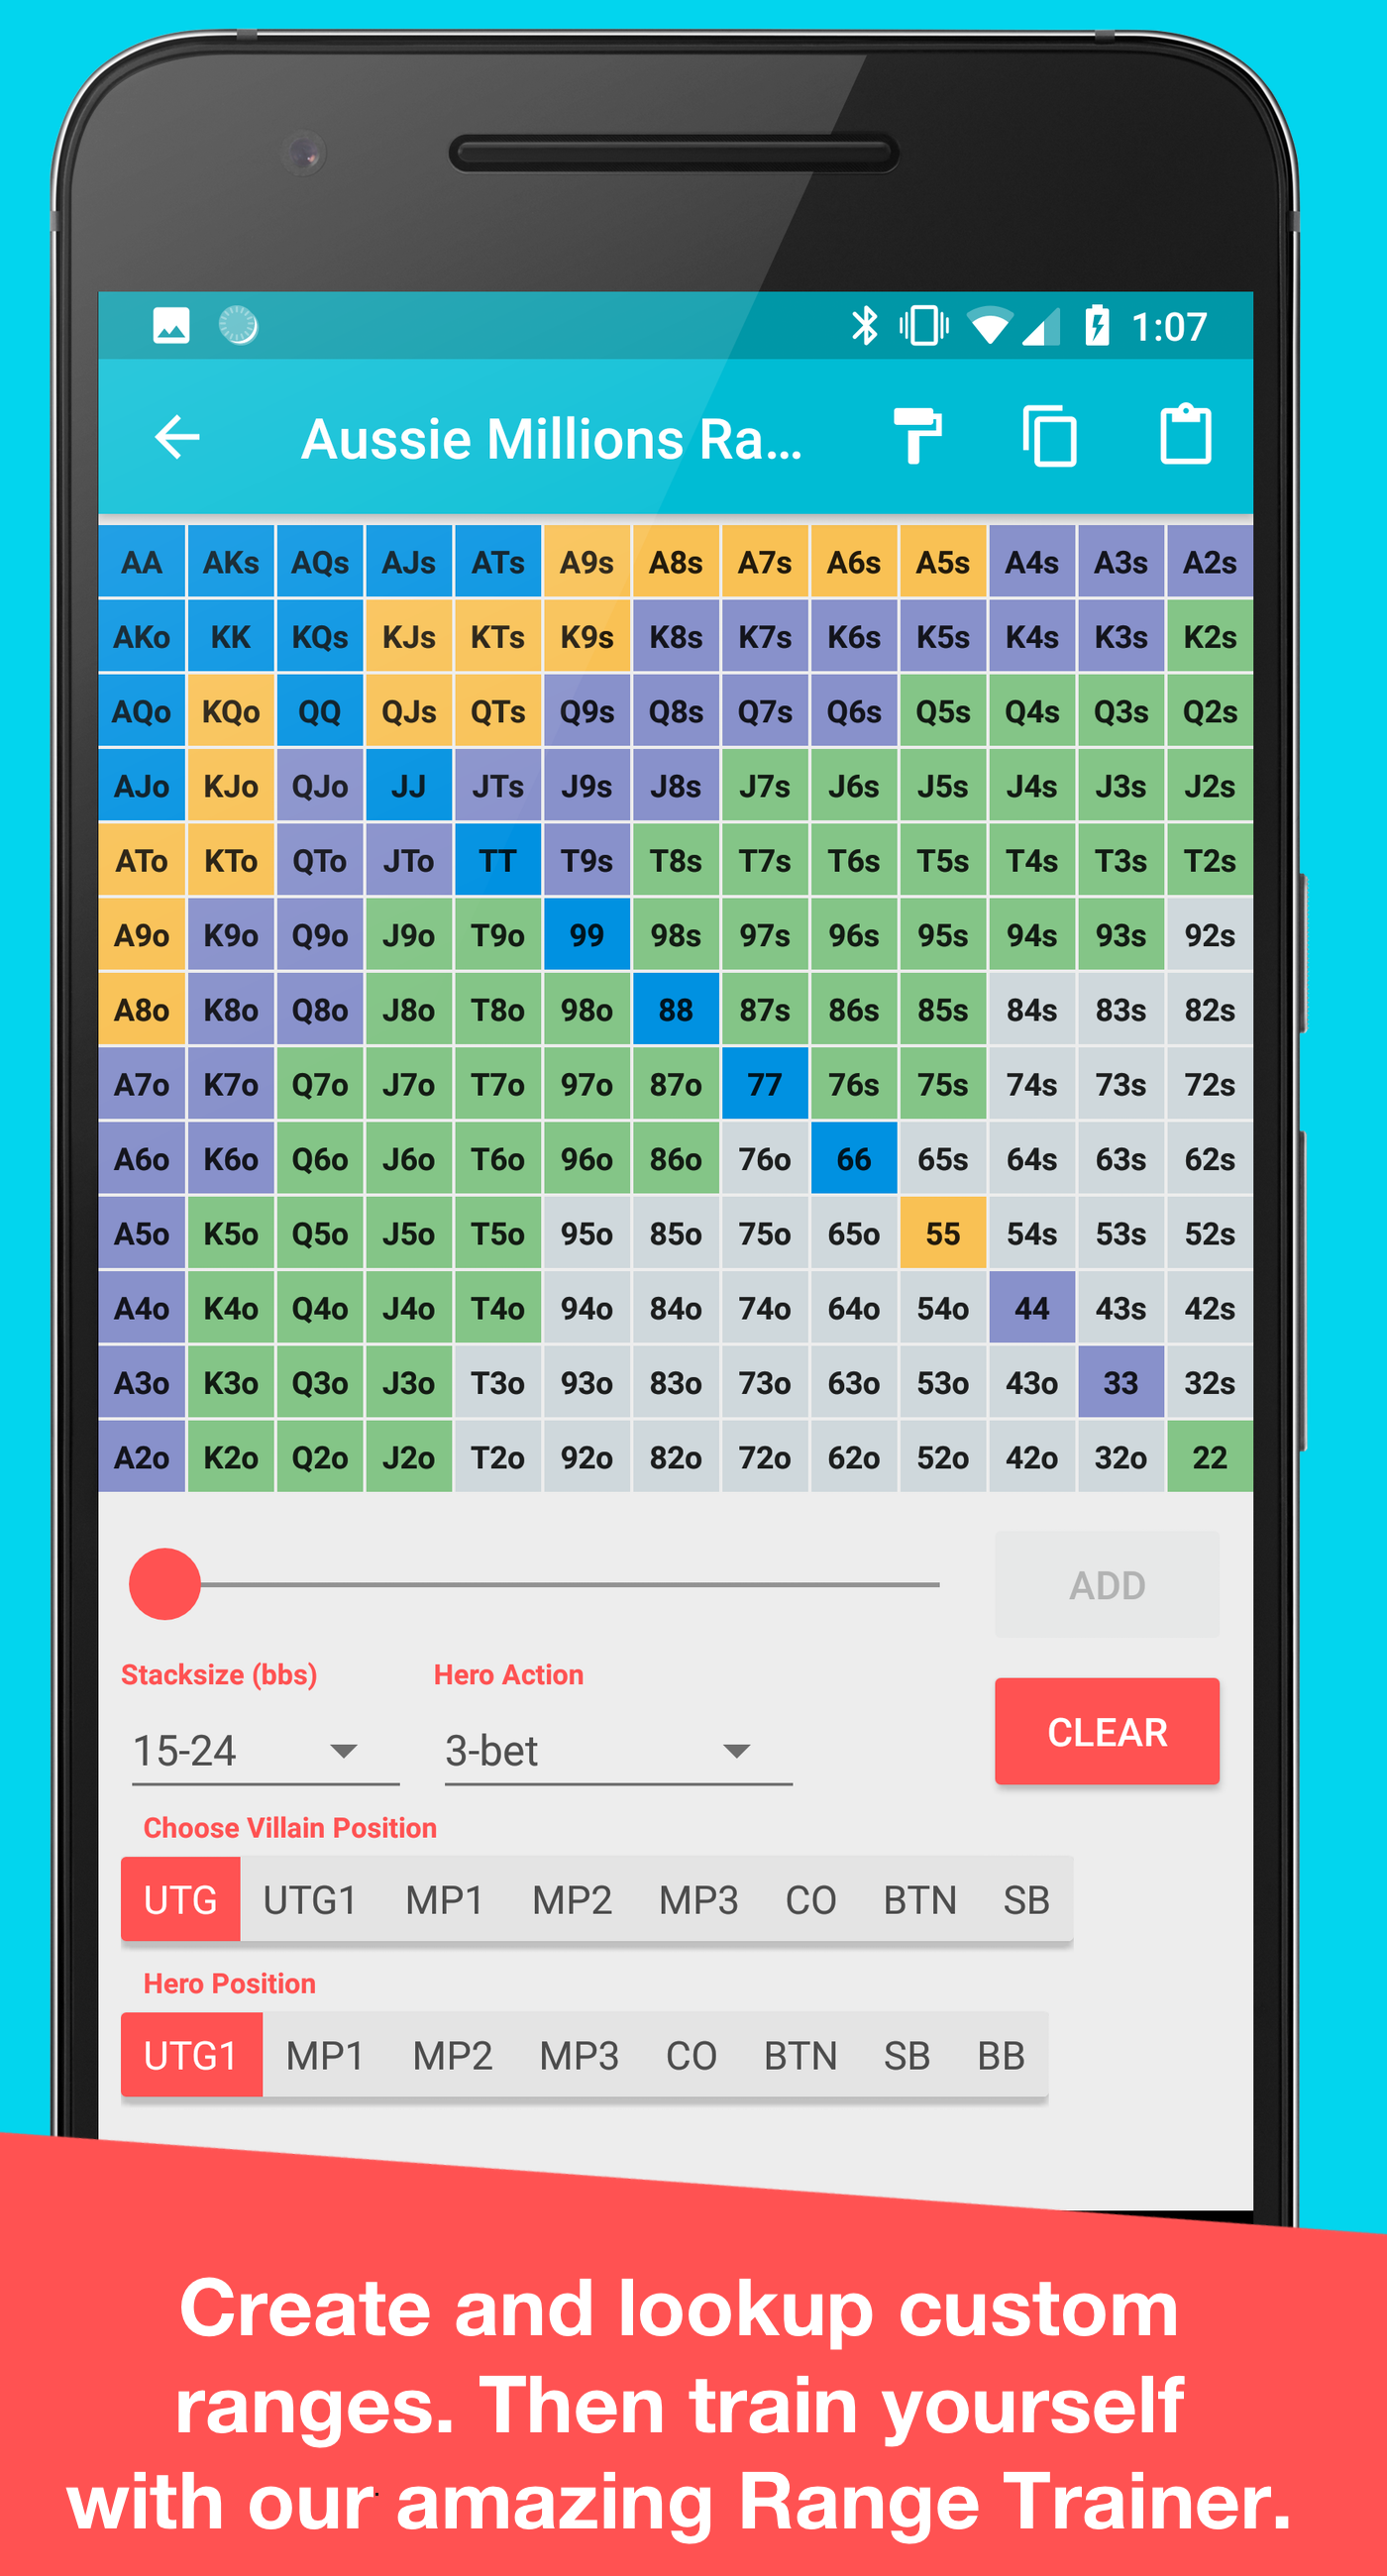Click the Aussie Millions Ra... title
Image resolution: width=1387 pixels, height=2576 pixels.
551,439
